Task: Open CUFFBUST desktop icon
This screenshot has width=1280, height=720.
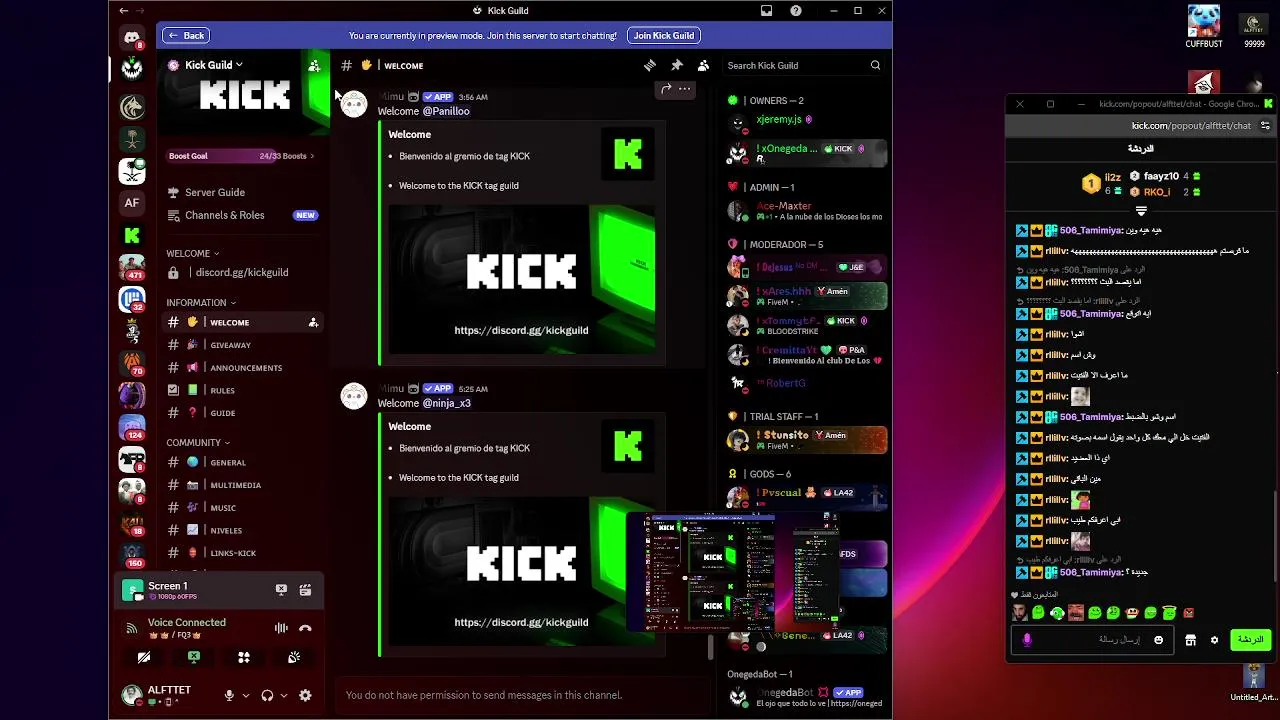Action: coord(1204,27)
